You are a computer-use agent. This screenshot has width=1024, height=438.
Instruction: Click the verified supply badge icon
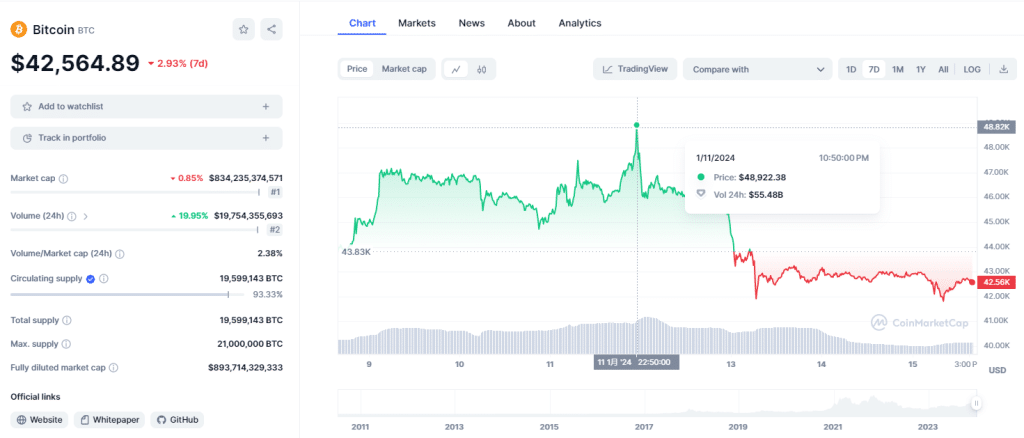91,279
